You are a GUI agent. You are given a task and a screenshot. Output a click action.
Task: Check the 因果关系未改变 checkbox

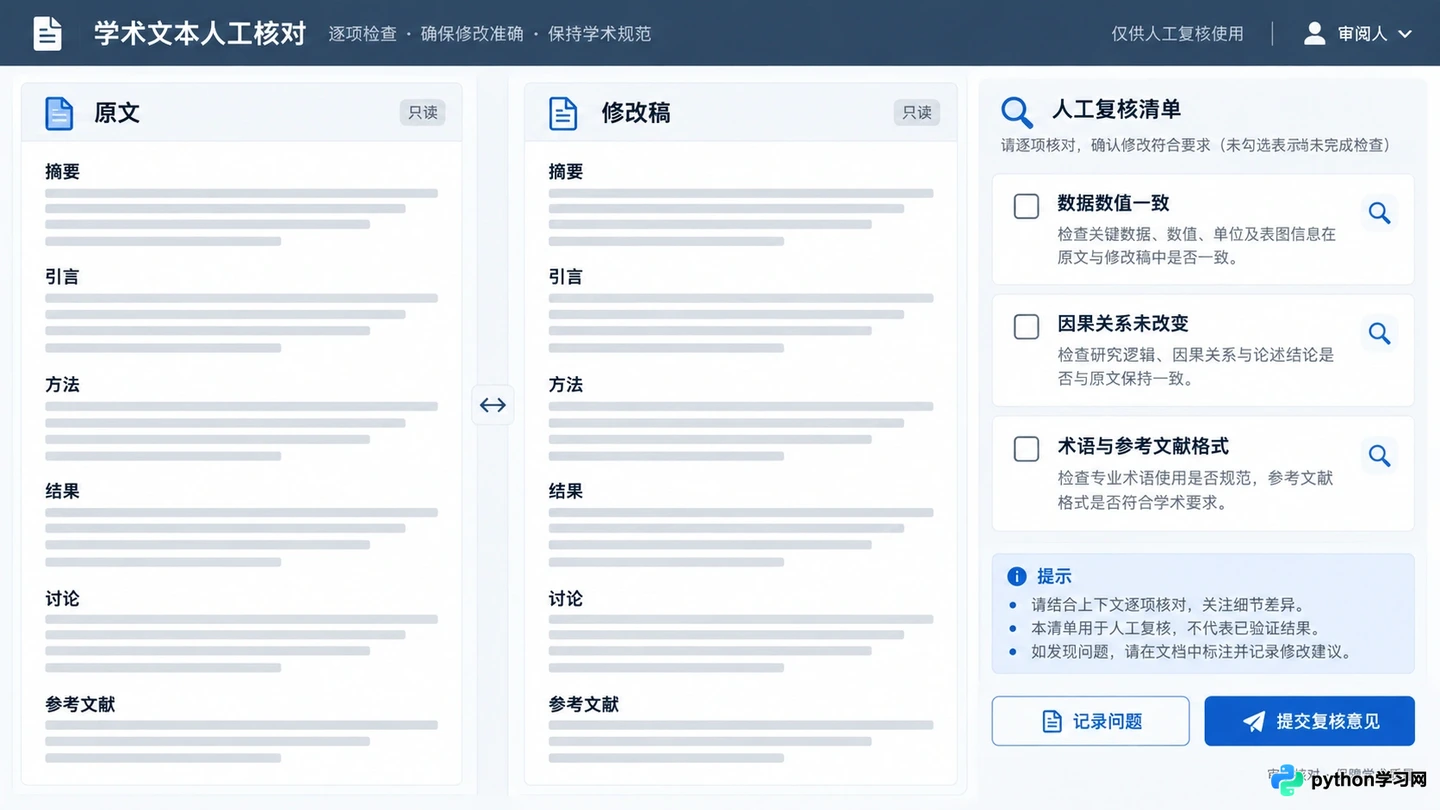[1027, 327]
